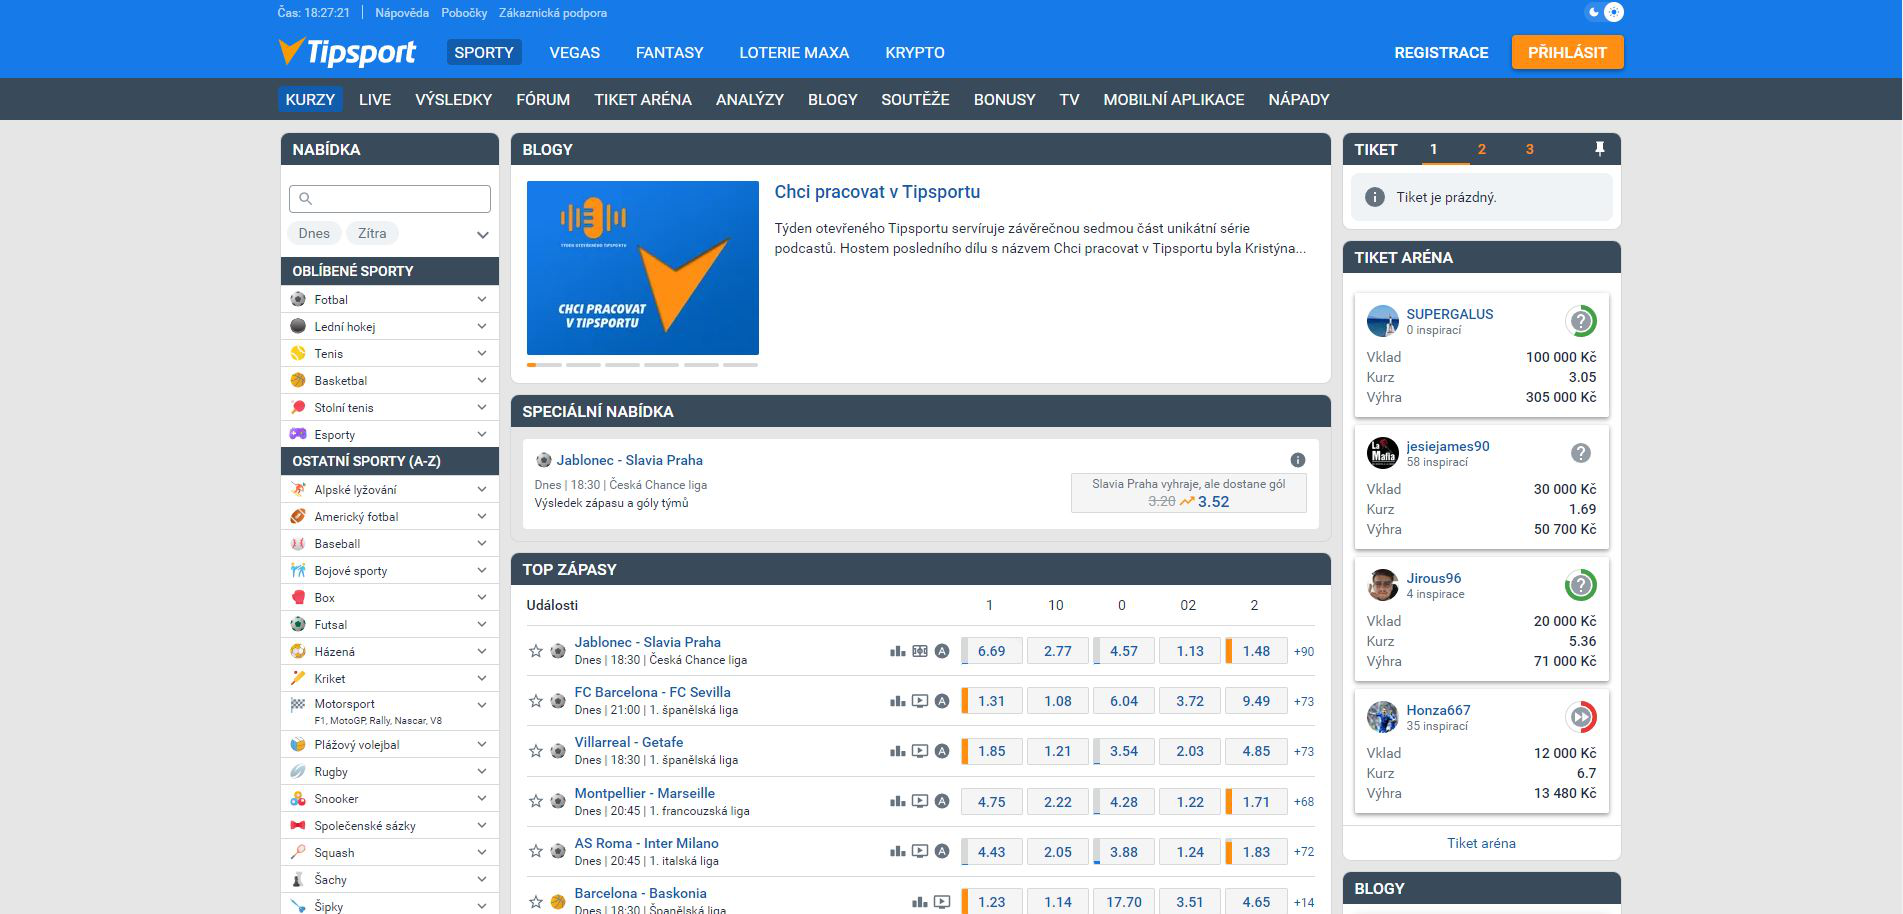Open match tracker icon for Jablonec - Slavia Praha
Screen dimensions: 1903x914
920,651
